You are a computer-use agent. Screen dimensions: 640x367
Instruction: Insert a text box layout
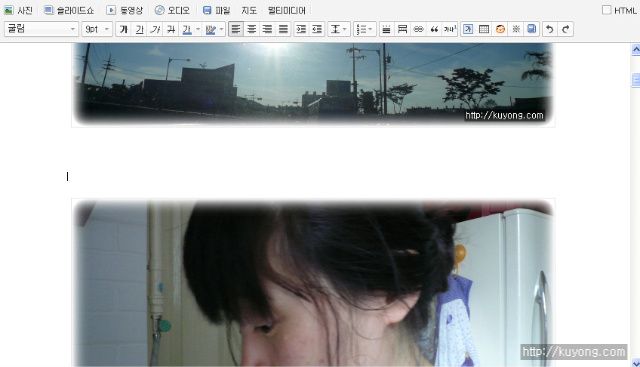point(402,29)
